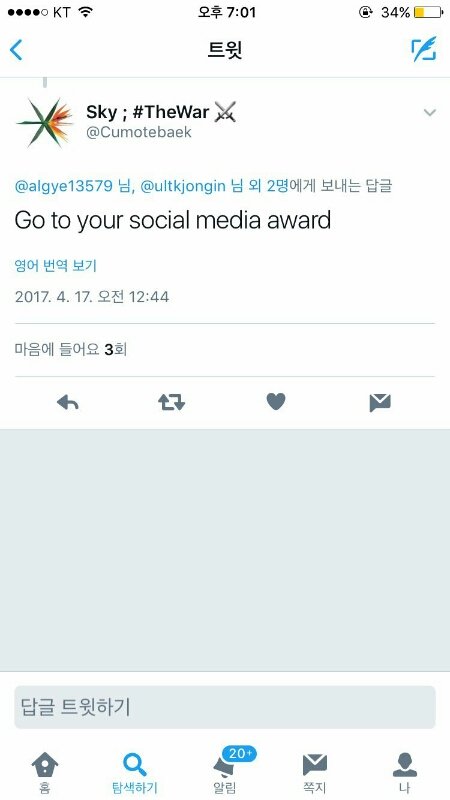Open Sky's profile picture
This screenshot has width=450, height=800.
pos(46,123)
